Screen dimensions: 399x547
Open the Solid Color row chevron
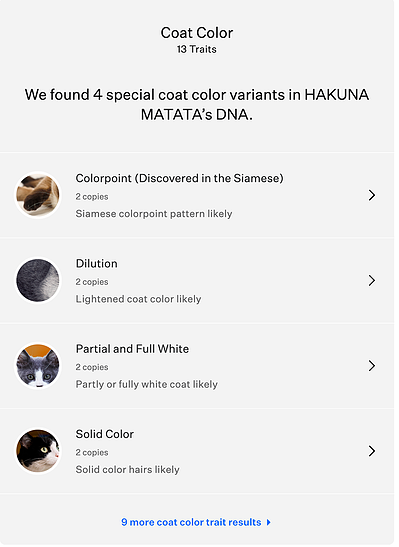pos(372,451)
